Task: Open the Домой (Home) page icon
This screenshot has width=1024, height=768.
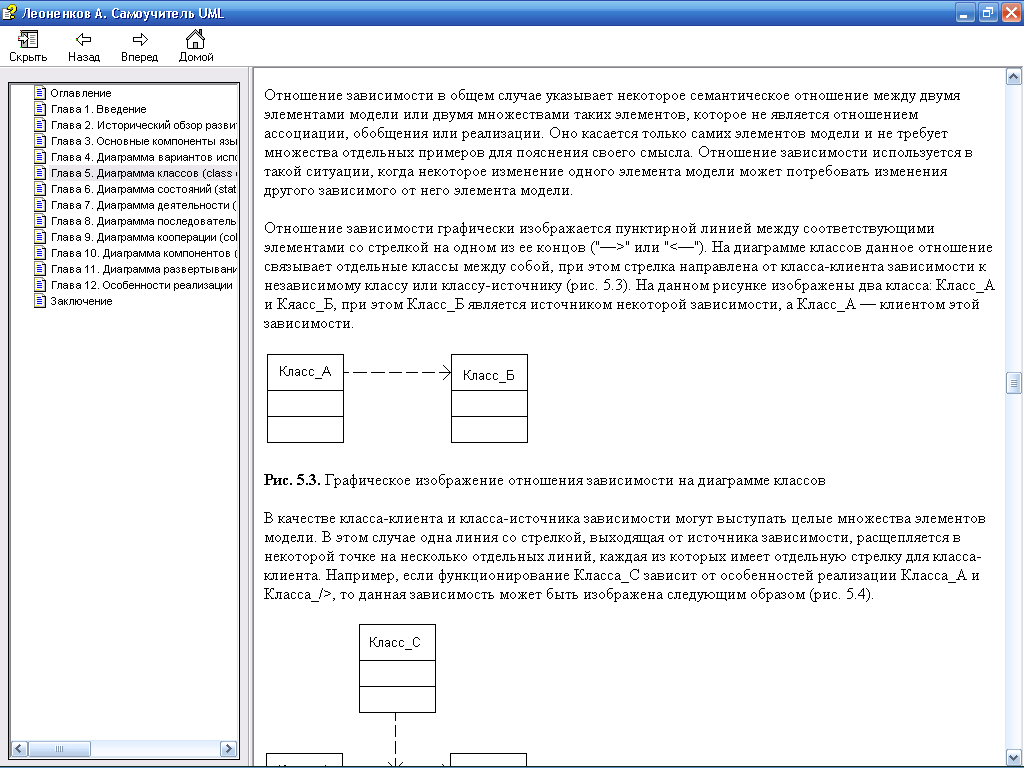Action: (x=195, y=39)
